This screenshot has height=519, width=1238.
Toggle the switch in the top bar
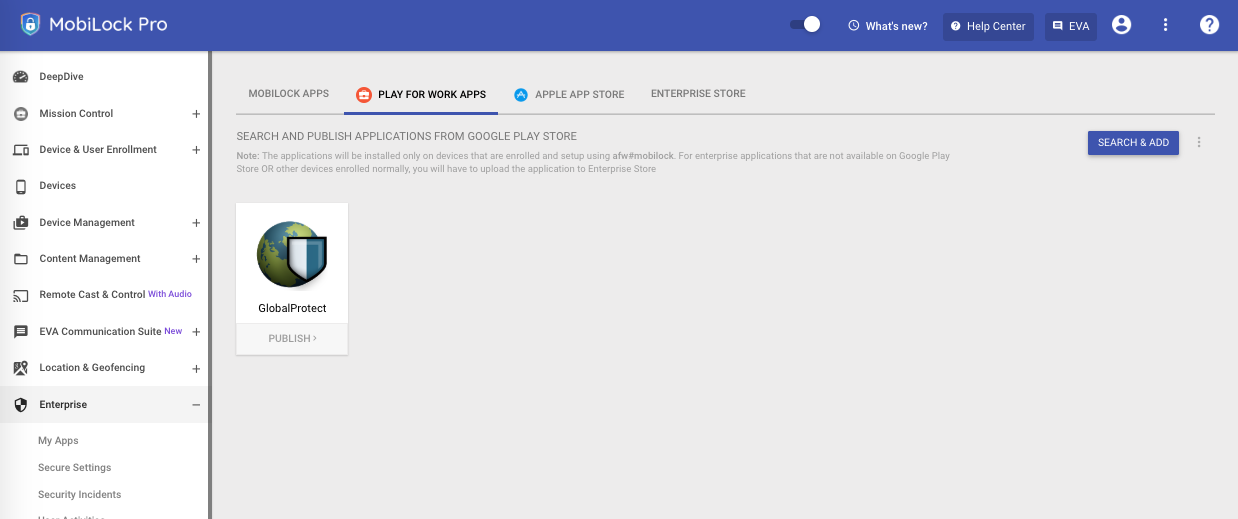click(x=805, y=25)
